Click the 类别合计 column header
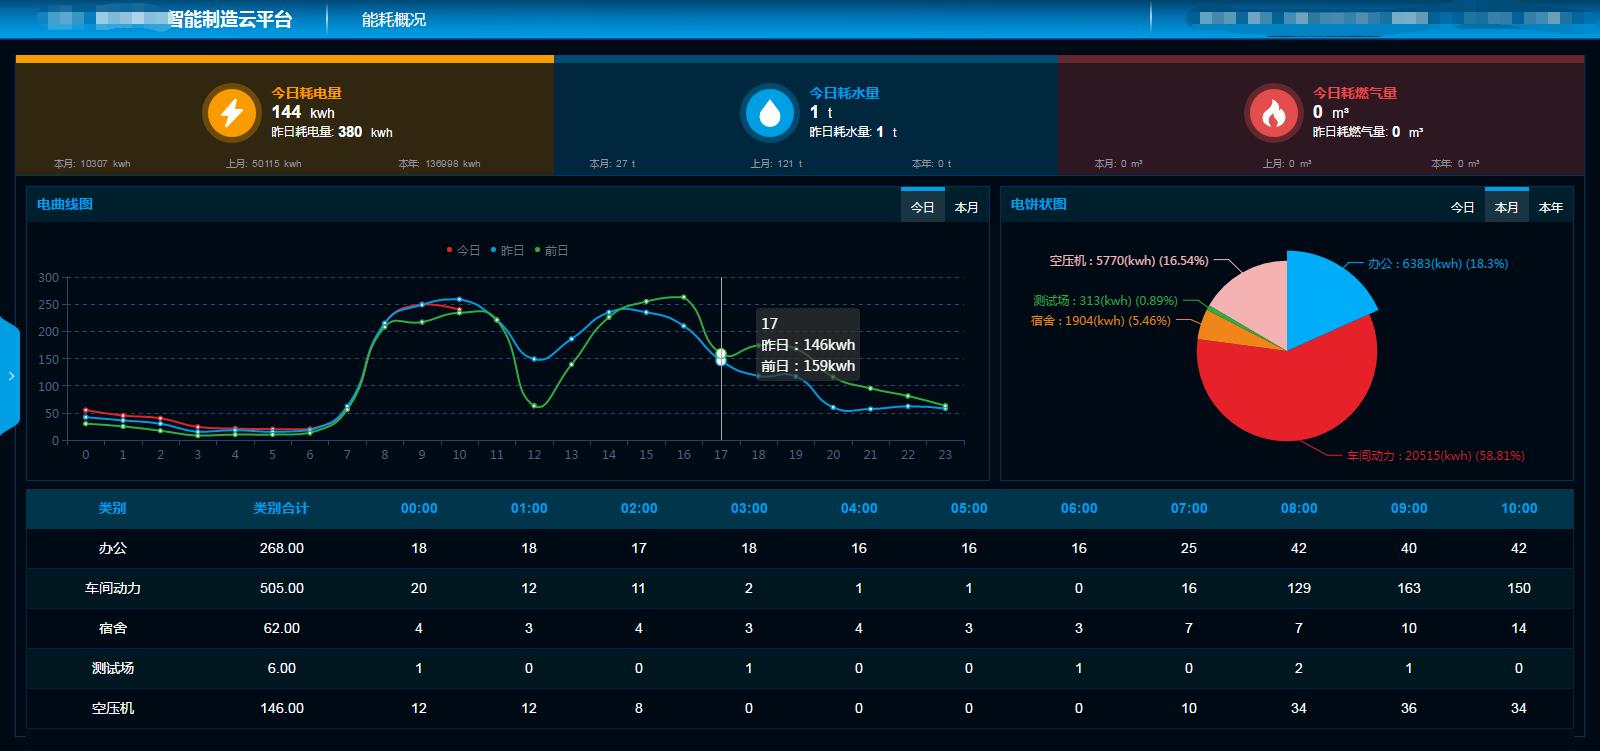 [x=281, y=508]
